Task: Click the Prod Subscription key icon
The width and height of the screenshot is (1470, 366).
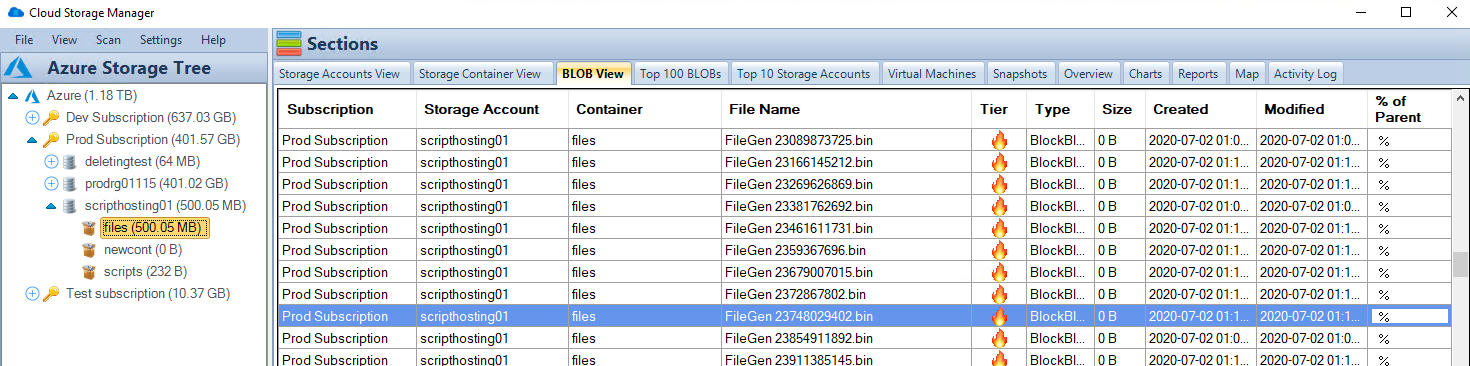Action: click(51, 140)
